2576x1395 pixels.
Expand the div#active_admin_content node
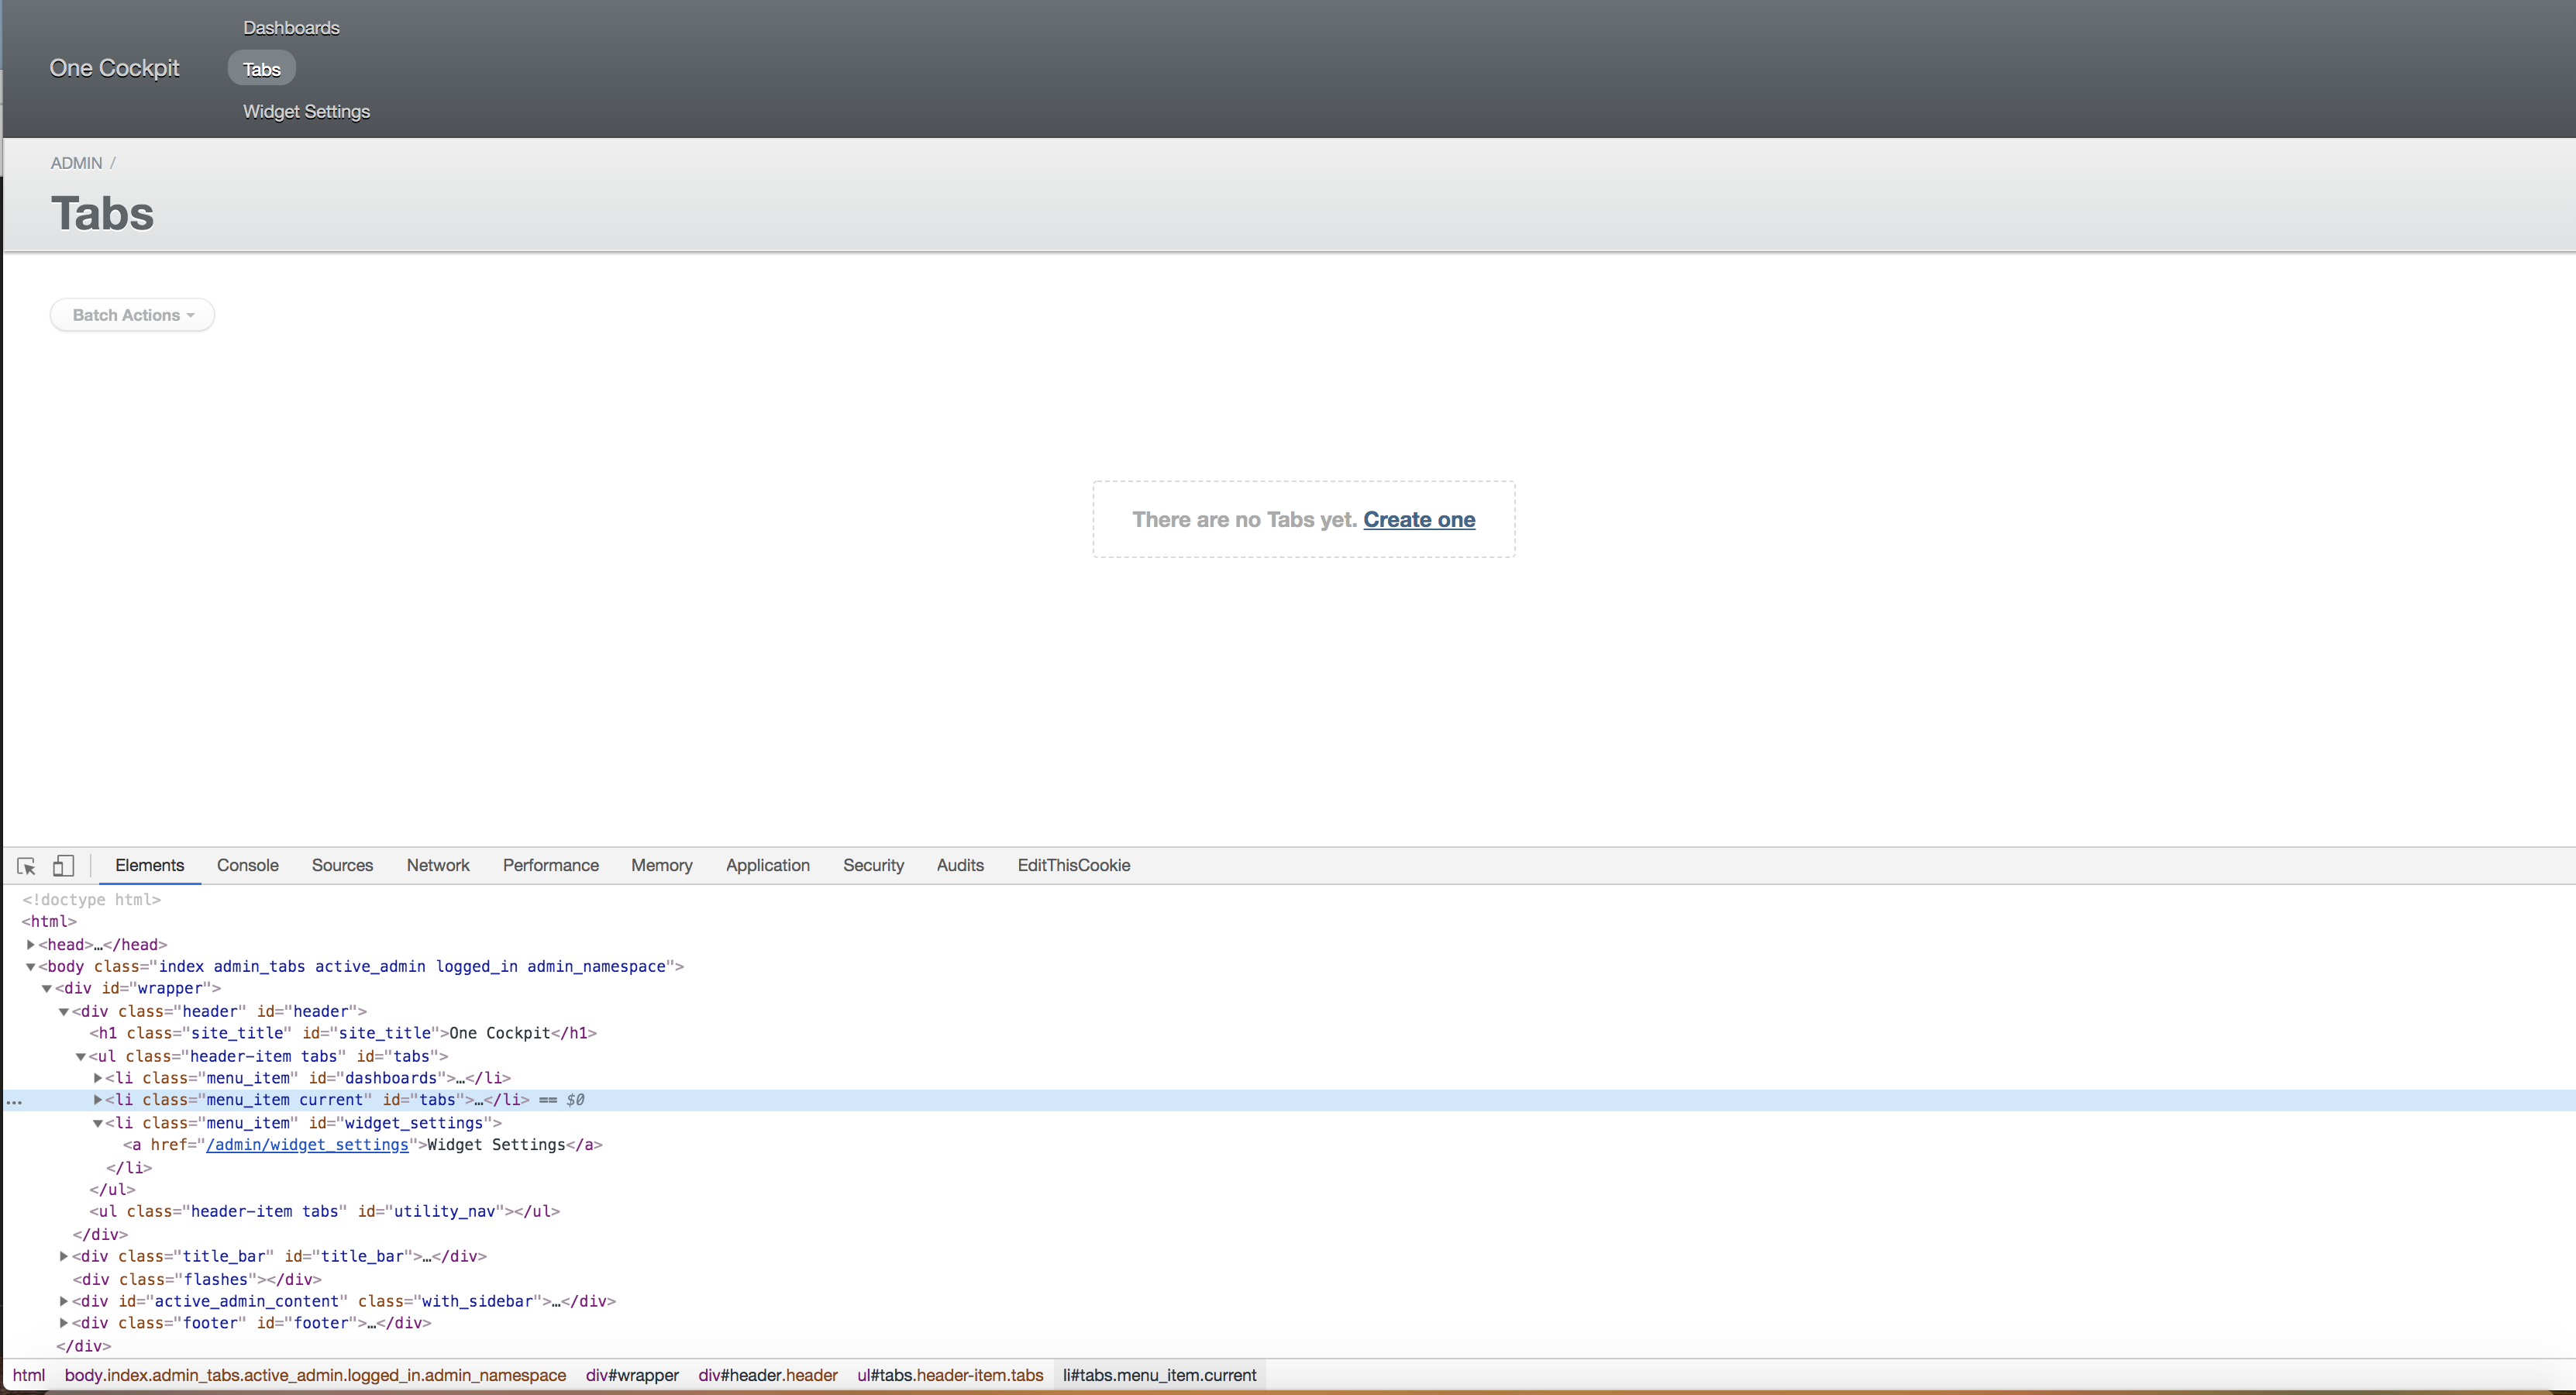click(63, 1301)
